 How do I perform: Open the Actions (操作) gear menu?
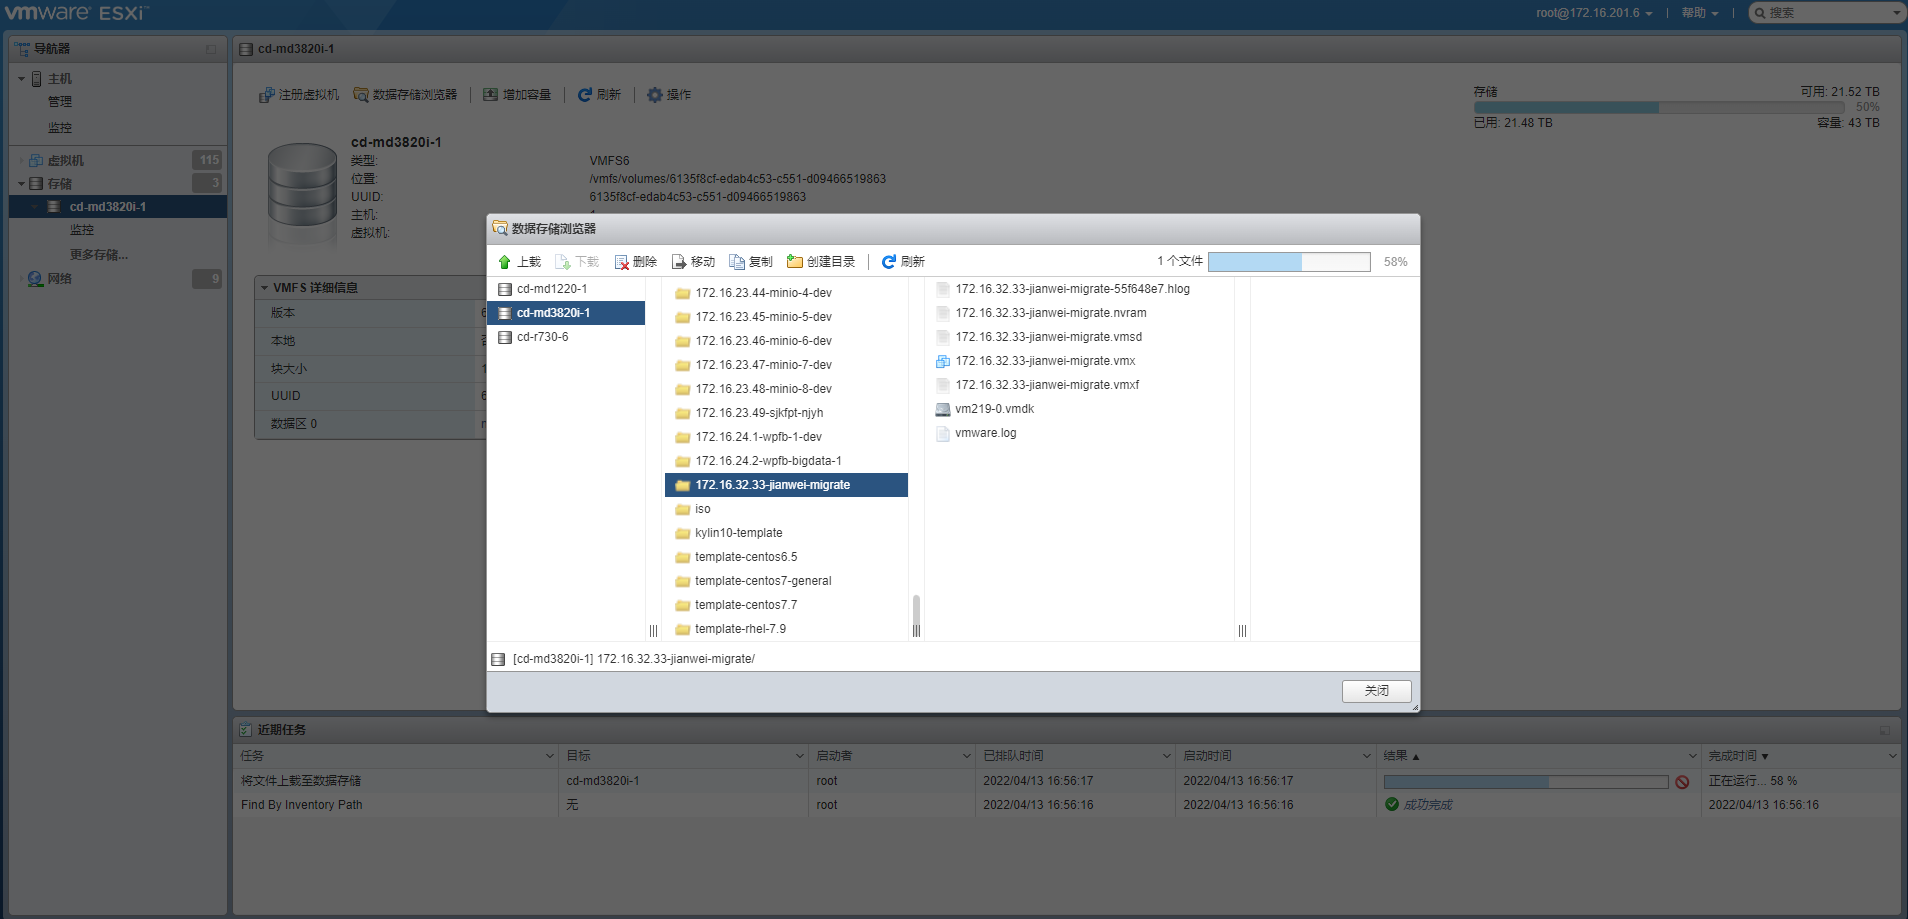668,95
